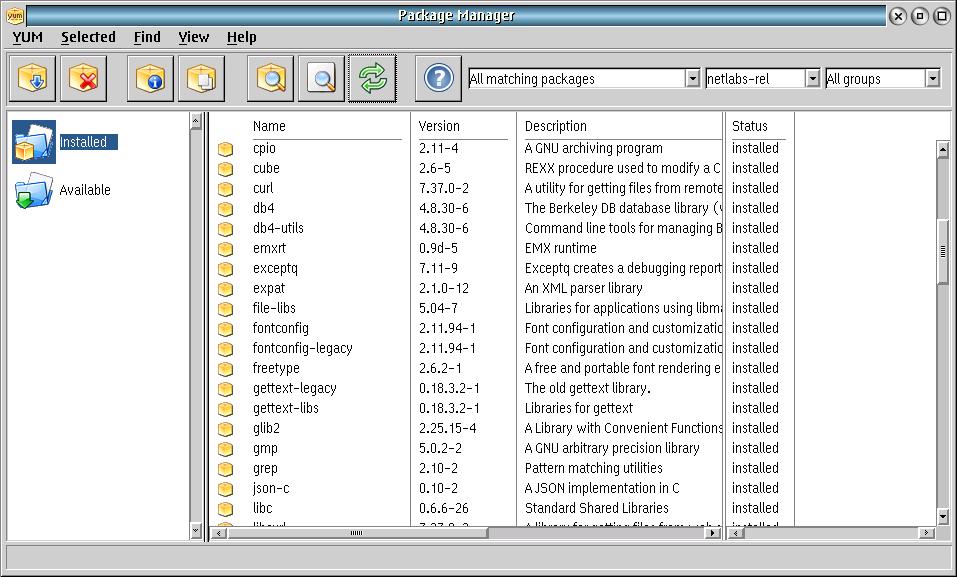Click the package icon beside cpio

pyautogui.click(x=226, y=149)
